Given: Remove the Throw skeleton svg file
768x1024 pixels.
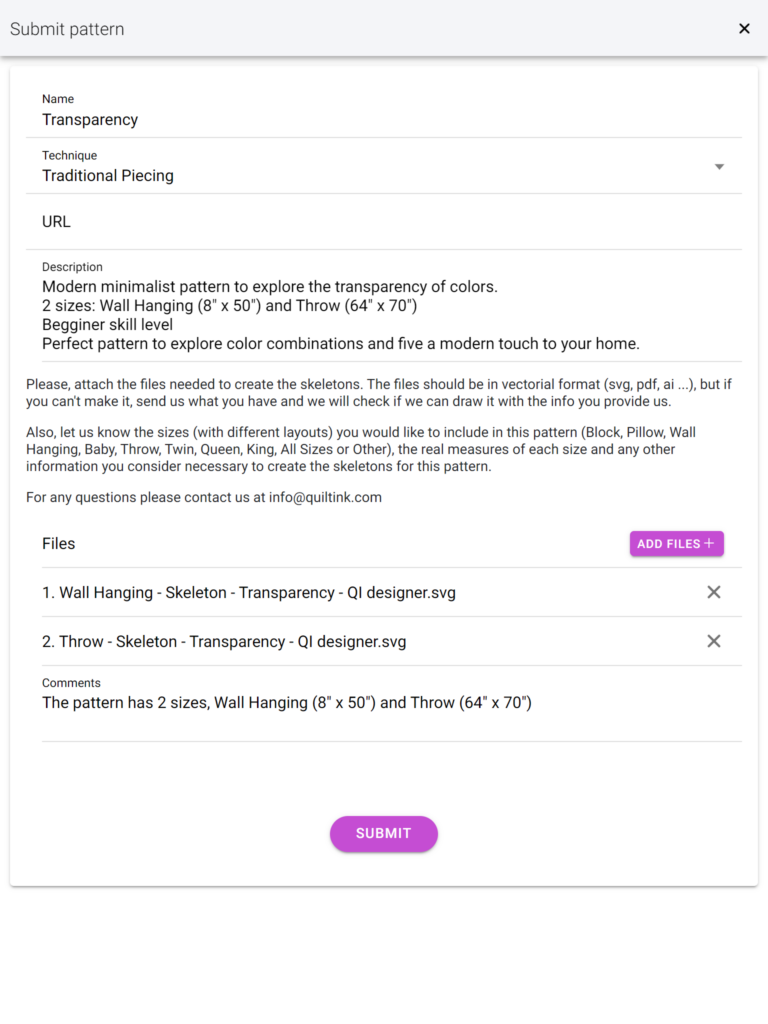Looking at the screenshot, I should pos(714,641).
